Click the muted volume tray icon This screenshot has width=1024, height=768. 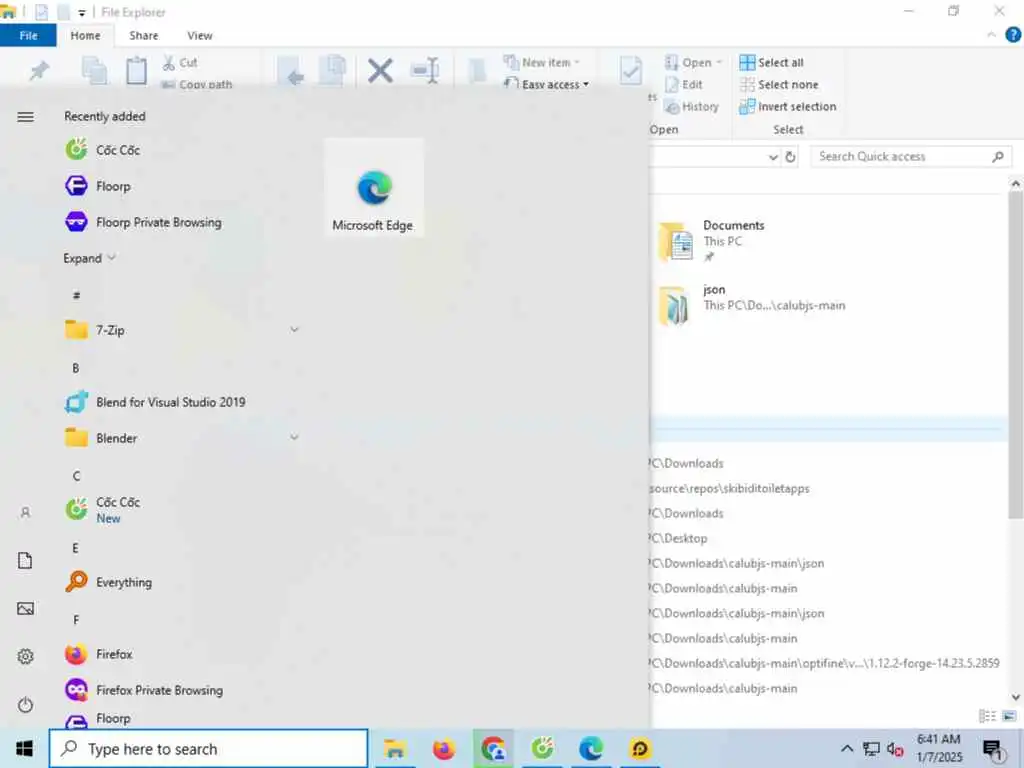coord(895,749)
